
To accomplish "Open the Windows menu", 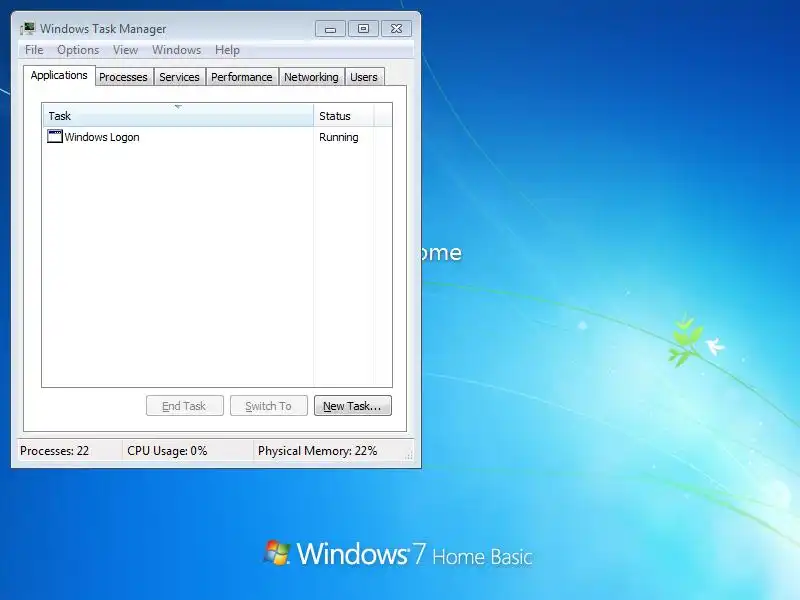I will click(177, 49).
